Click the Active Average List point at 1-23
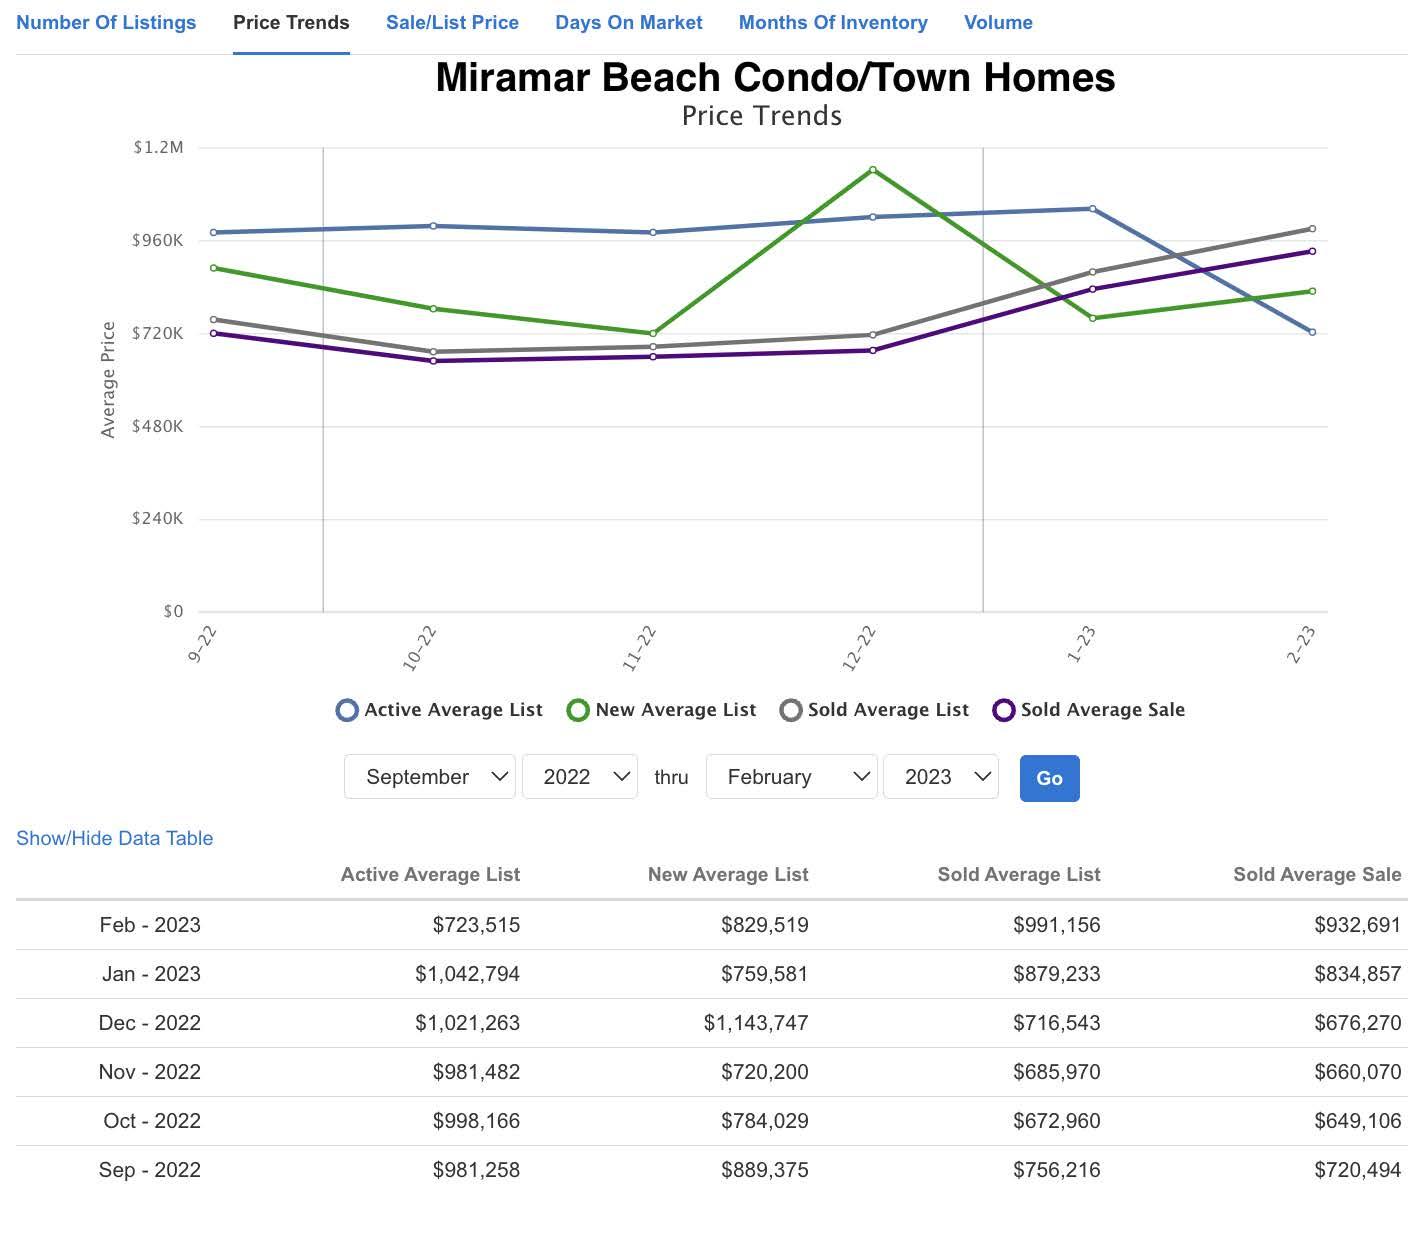1428x1244 pixels. [1092, 209]
